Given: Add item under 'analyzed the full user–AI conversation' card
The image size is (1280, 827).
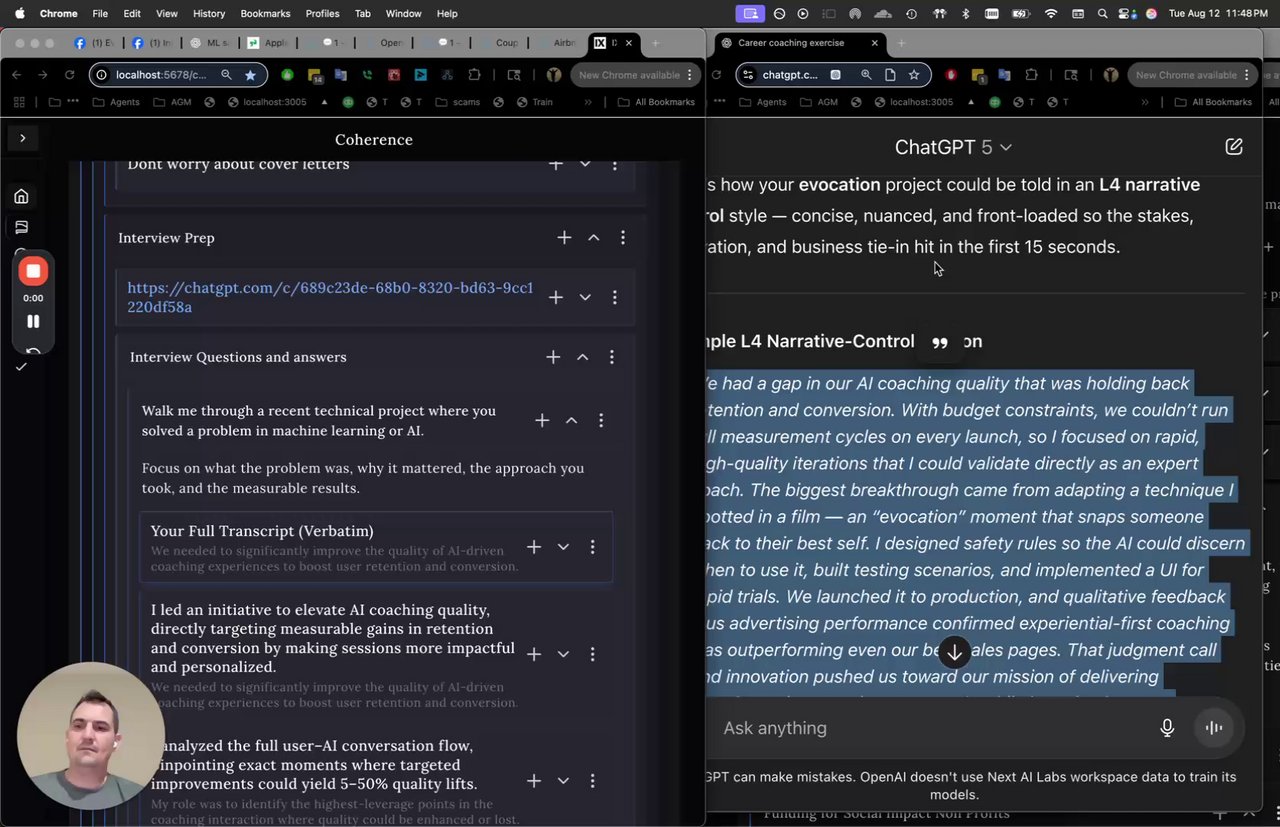Looking at the screenshot, I should [x=534, y=781].
